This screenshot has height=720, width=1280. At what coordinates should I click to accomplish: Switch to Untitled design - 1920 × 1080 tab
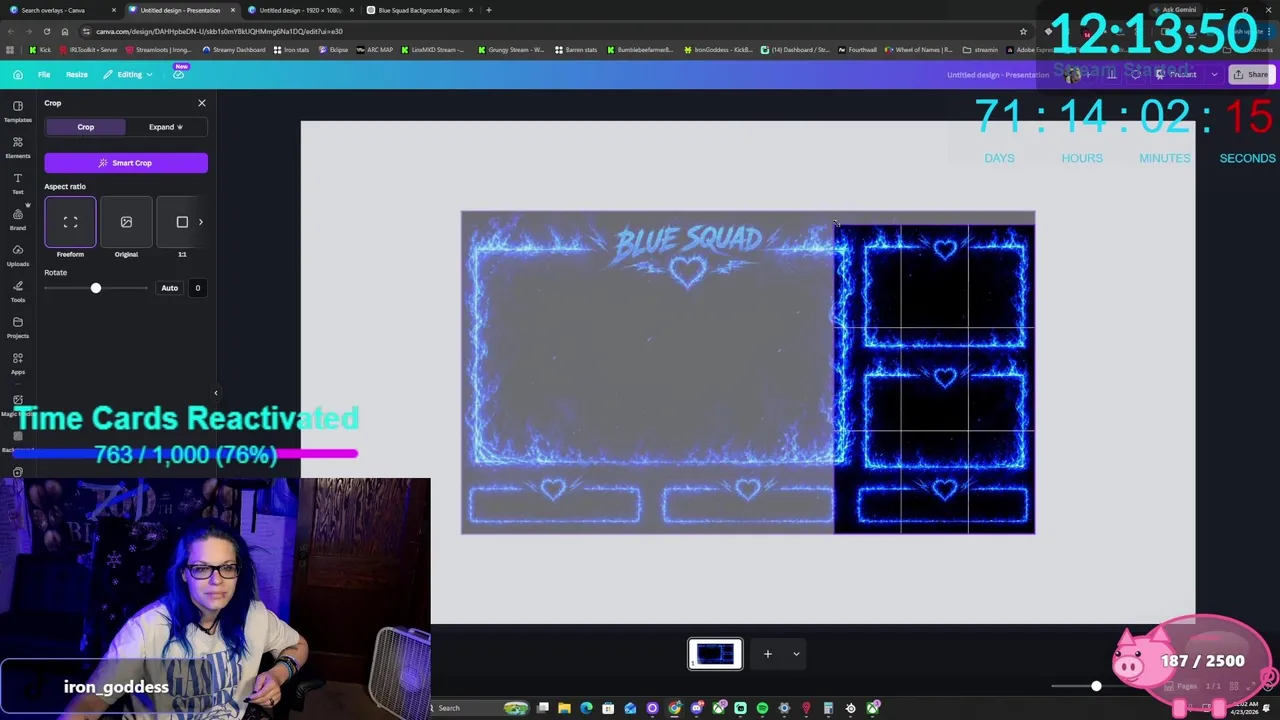tap(300, 10)
